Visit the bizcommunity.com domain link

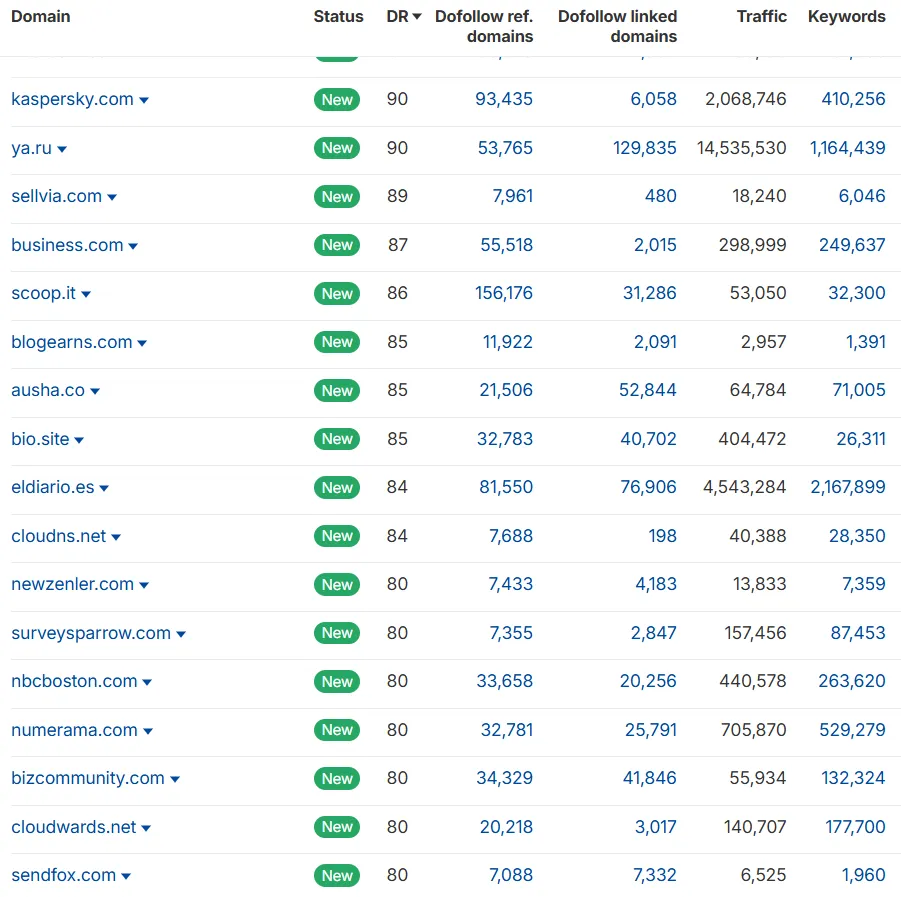click(88, 779)
